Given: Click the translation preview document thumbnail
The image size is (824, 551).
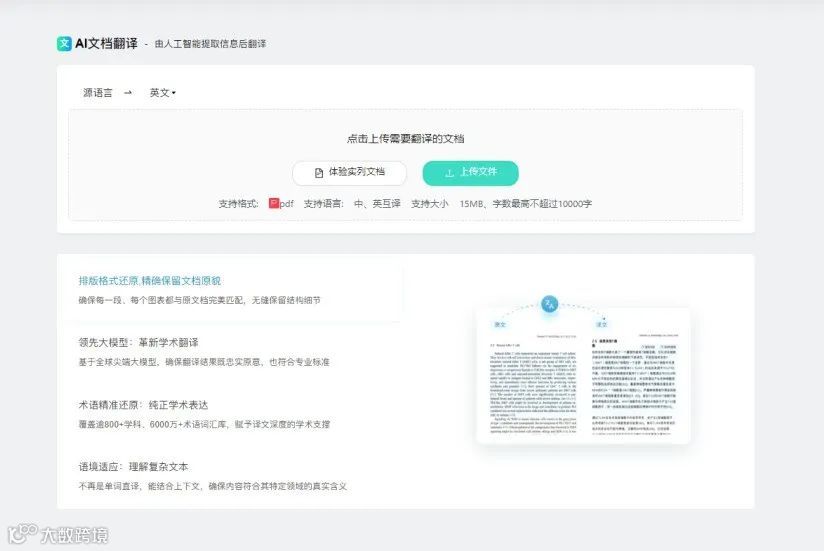Looking at the screenshot, I should point(583,376).
